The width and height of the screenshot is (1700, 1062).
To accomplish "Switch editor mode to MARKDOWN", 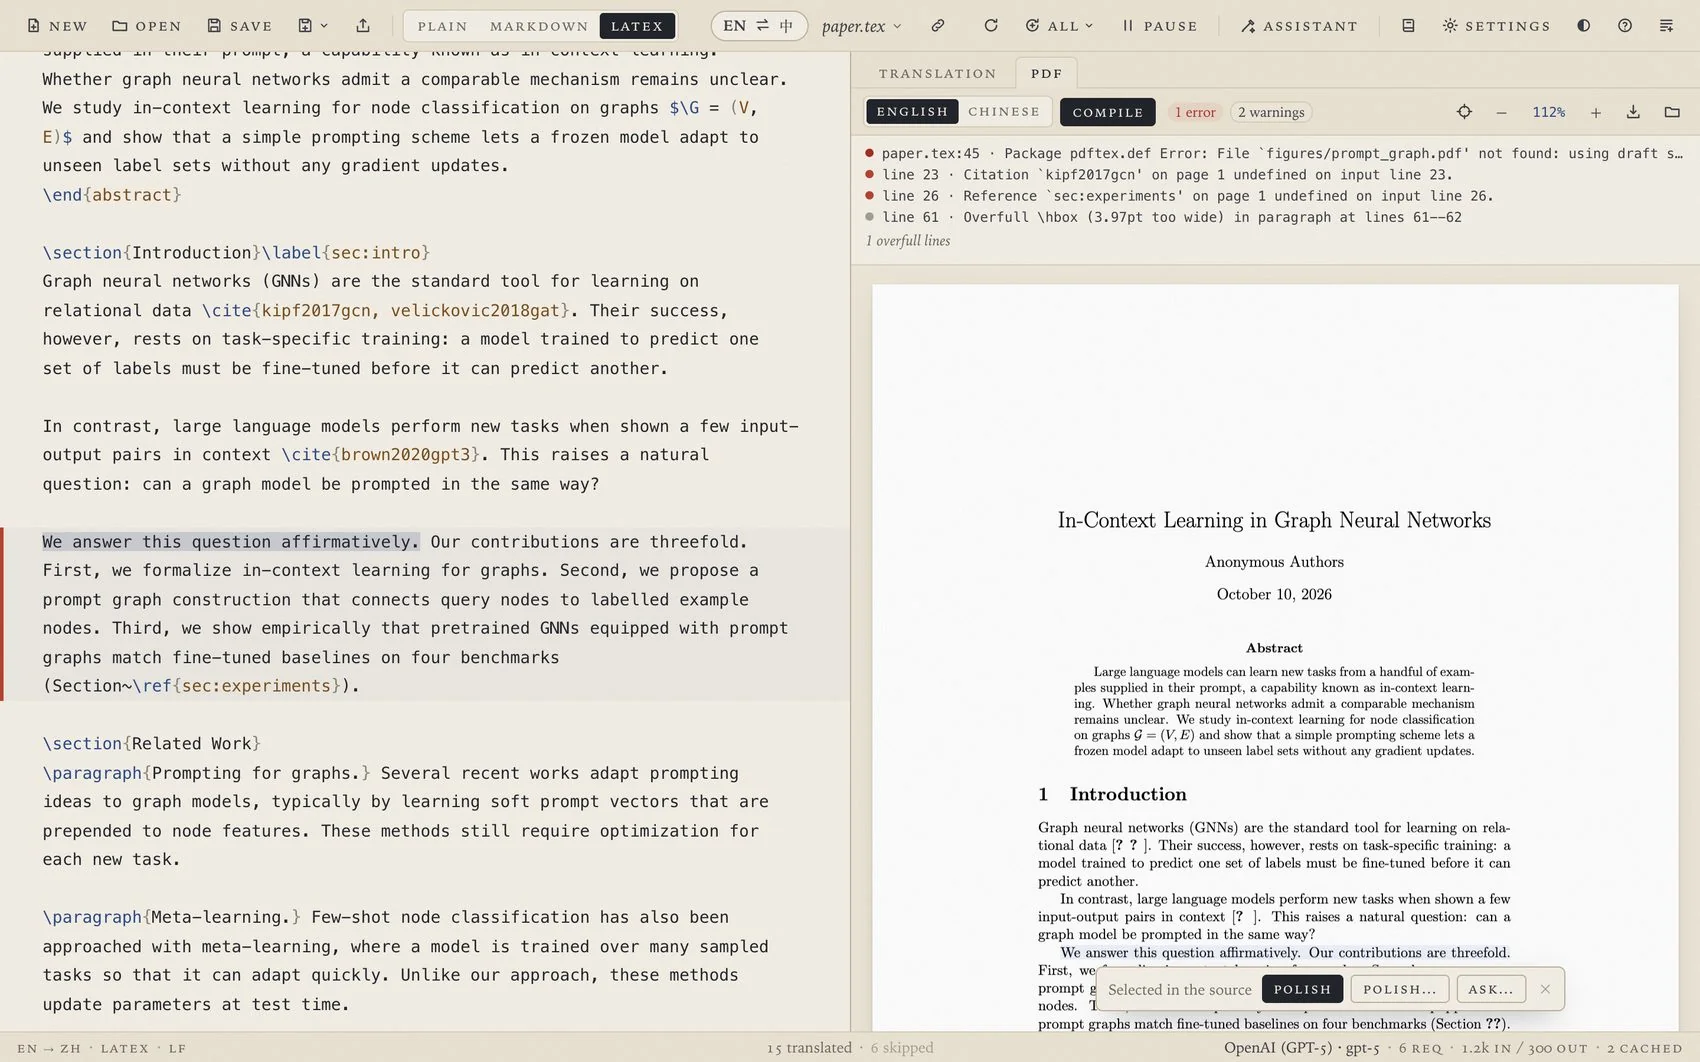I will (x=539, y=26).
